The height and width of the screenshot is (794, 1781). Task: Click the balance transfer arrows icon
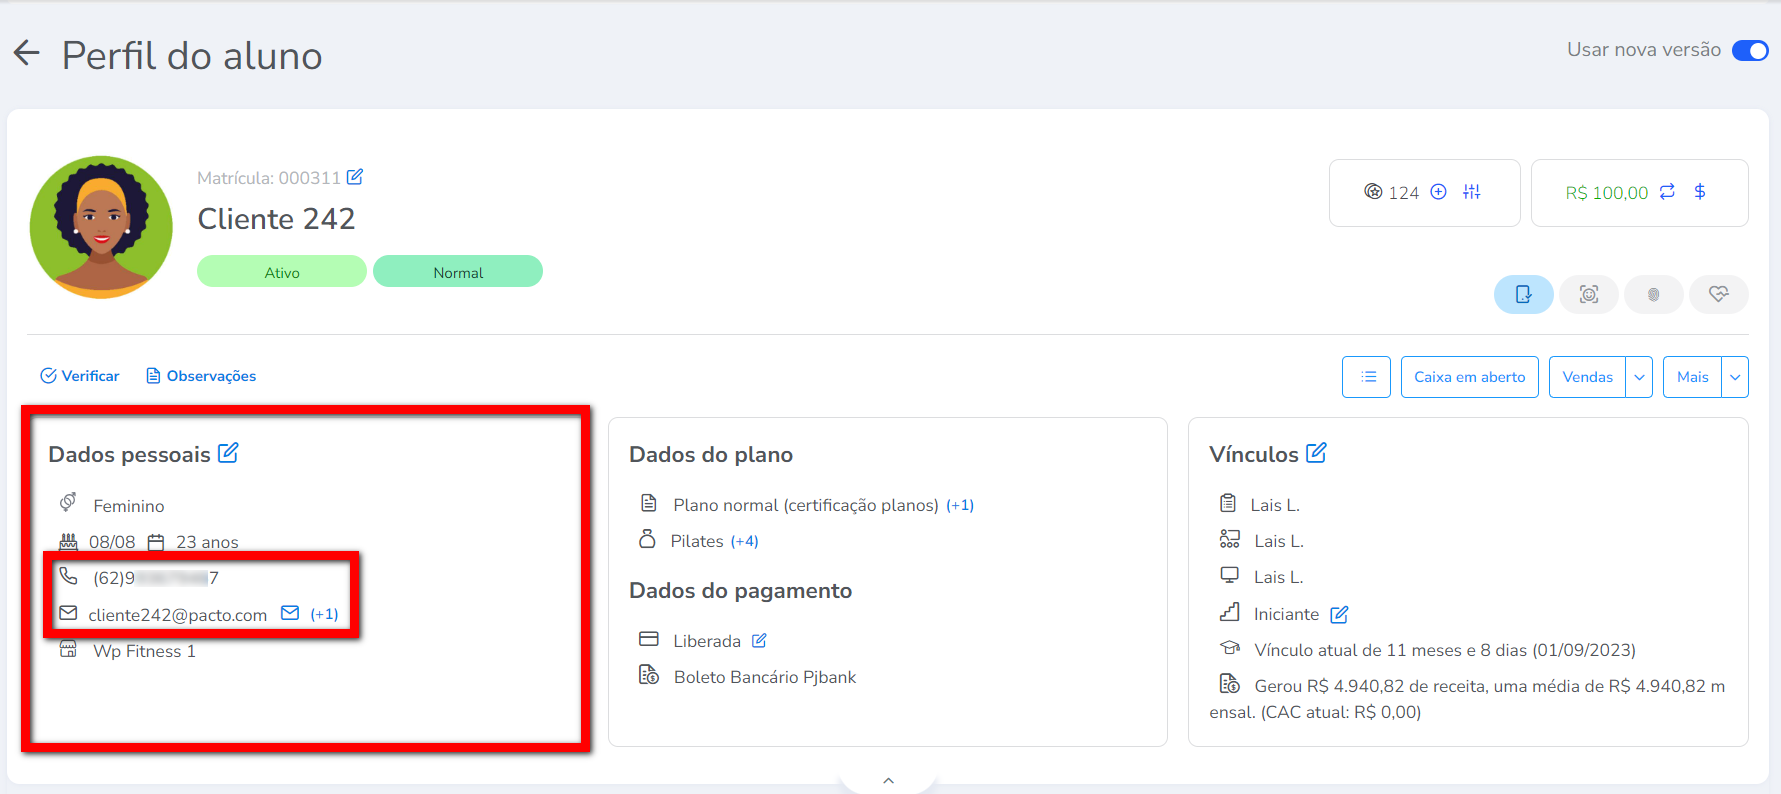click(x=1667, y=192)
